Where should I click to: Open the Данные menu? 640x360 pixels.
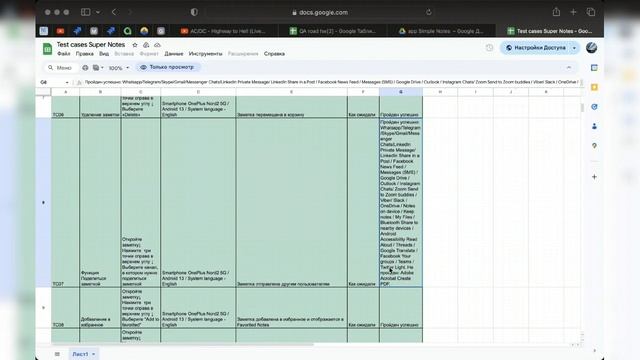(x=173, y=54)
